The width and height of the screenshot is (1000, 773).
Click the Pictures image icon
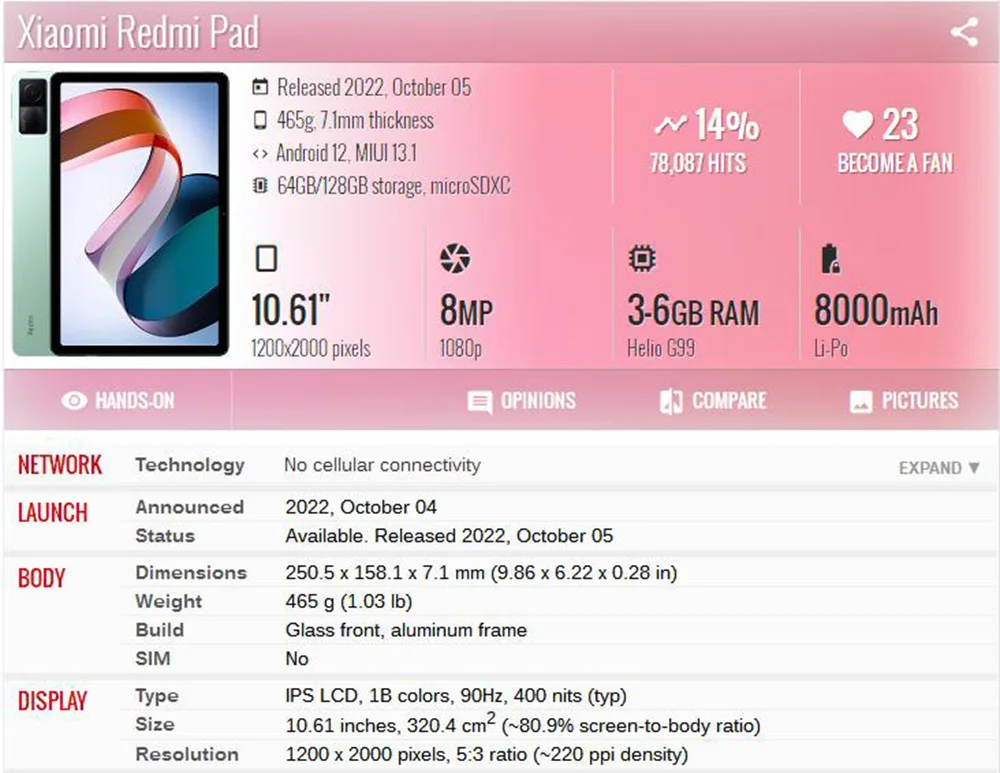coord(861,401)
